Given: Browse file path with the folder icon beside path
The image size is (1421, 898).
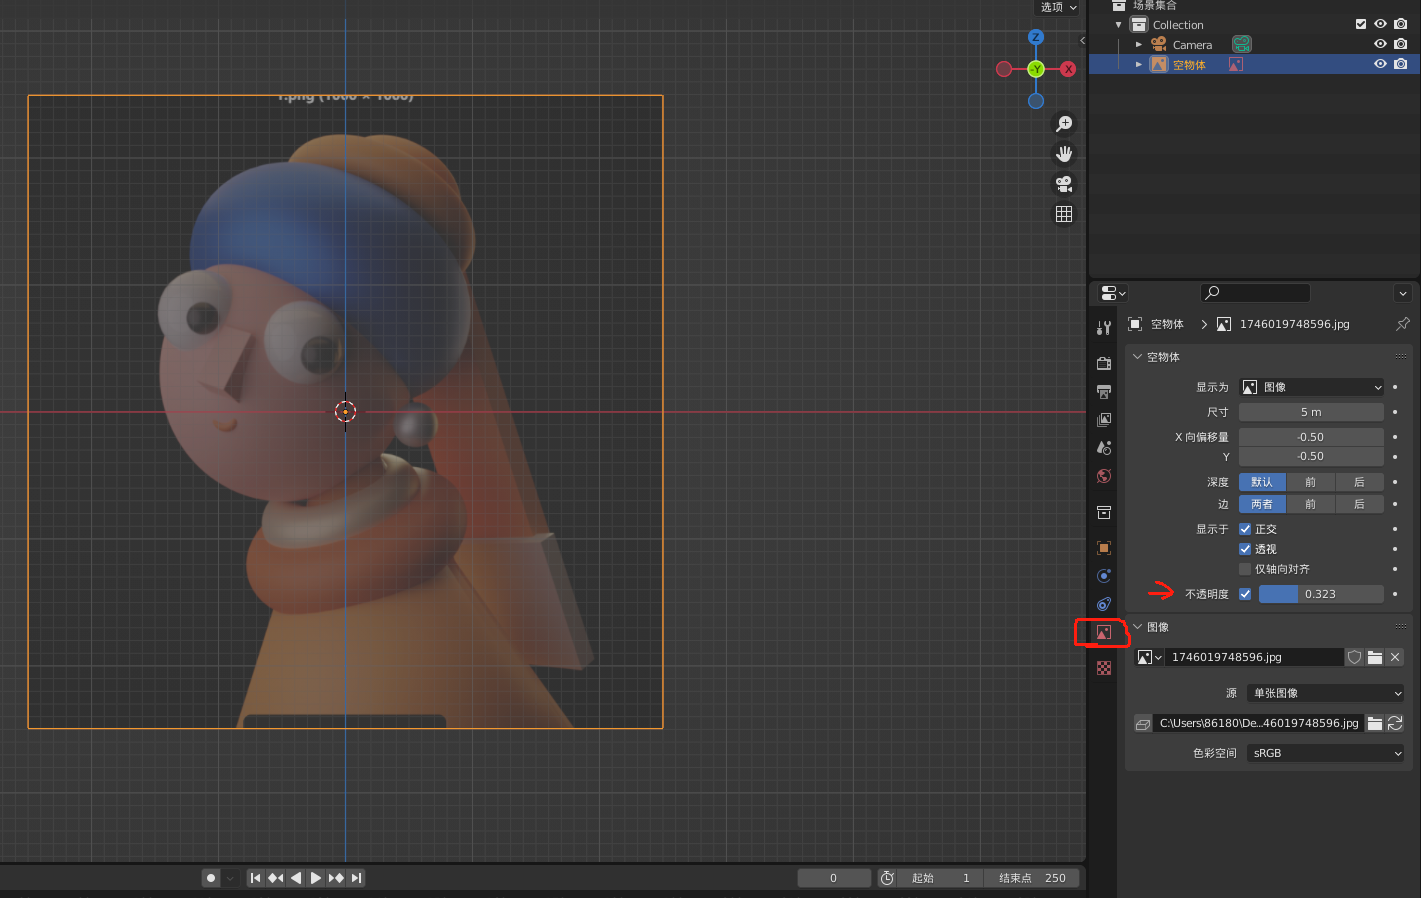Looking at the screenshot, I should pyautogui.click(x=1375, y=723).
